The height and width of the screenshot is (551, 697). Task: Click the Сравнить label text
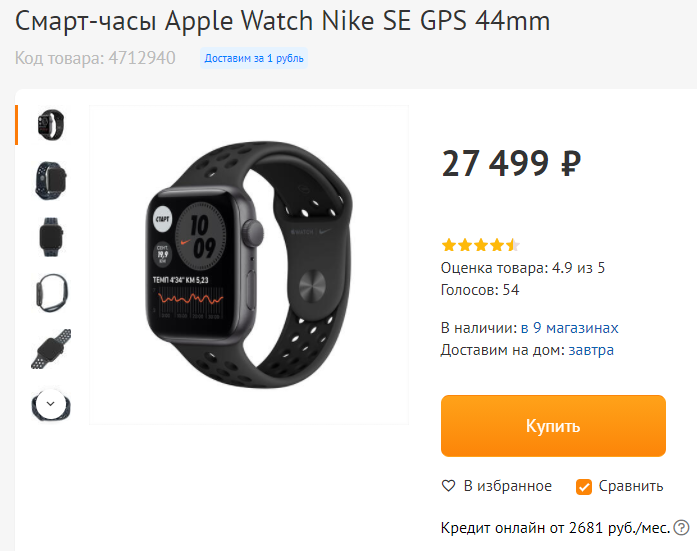tap(631, 486)
